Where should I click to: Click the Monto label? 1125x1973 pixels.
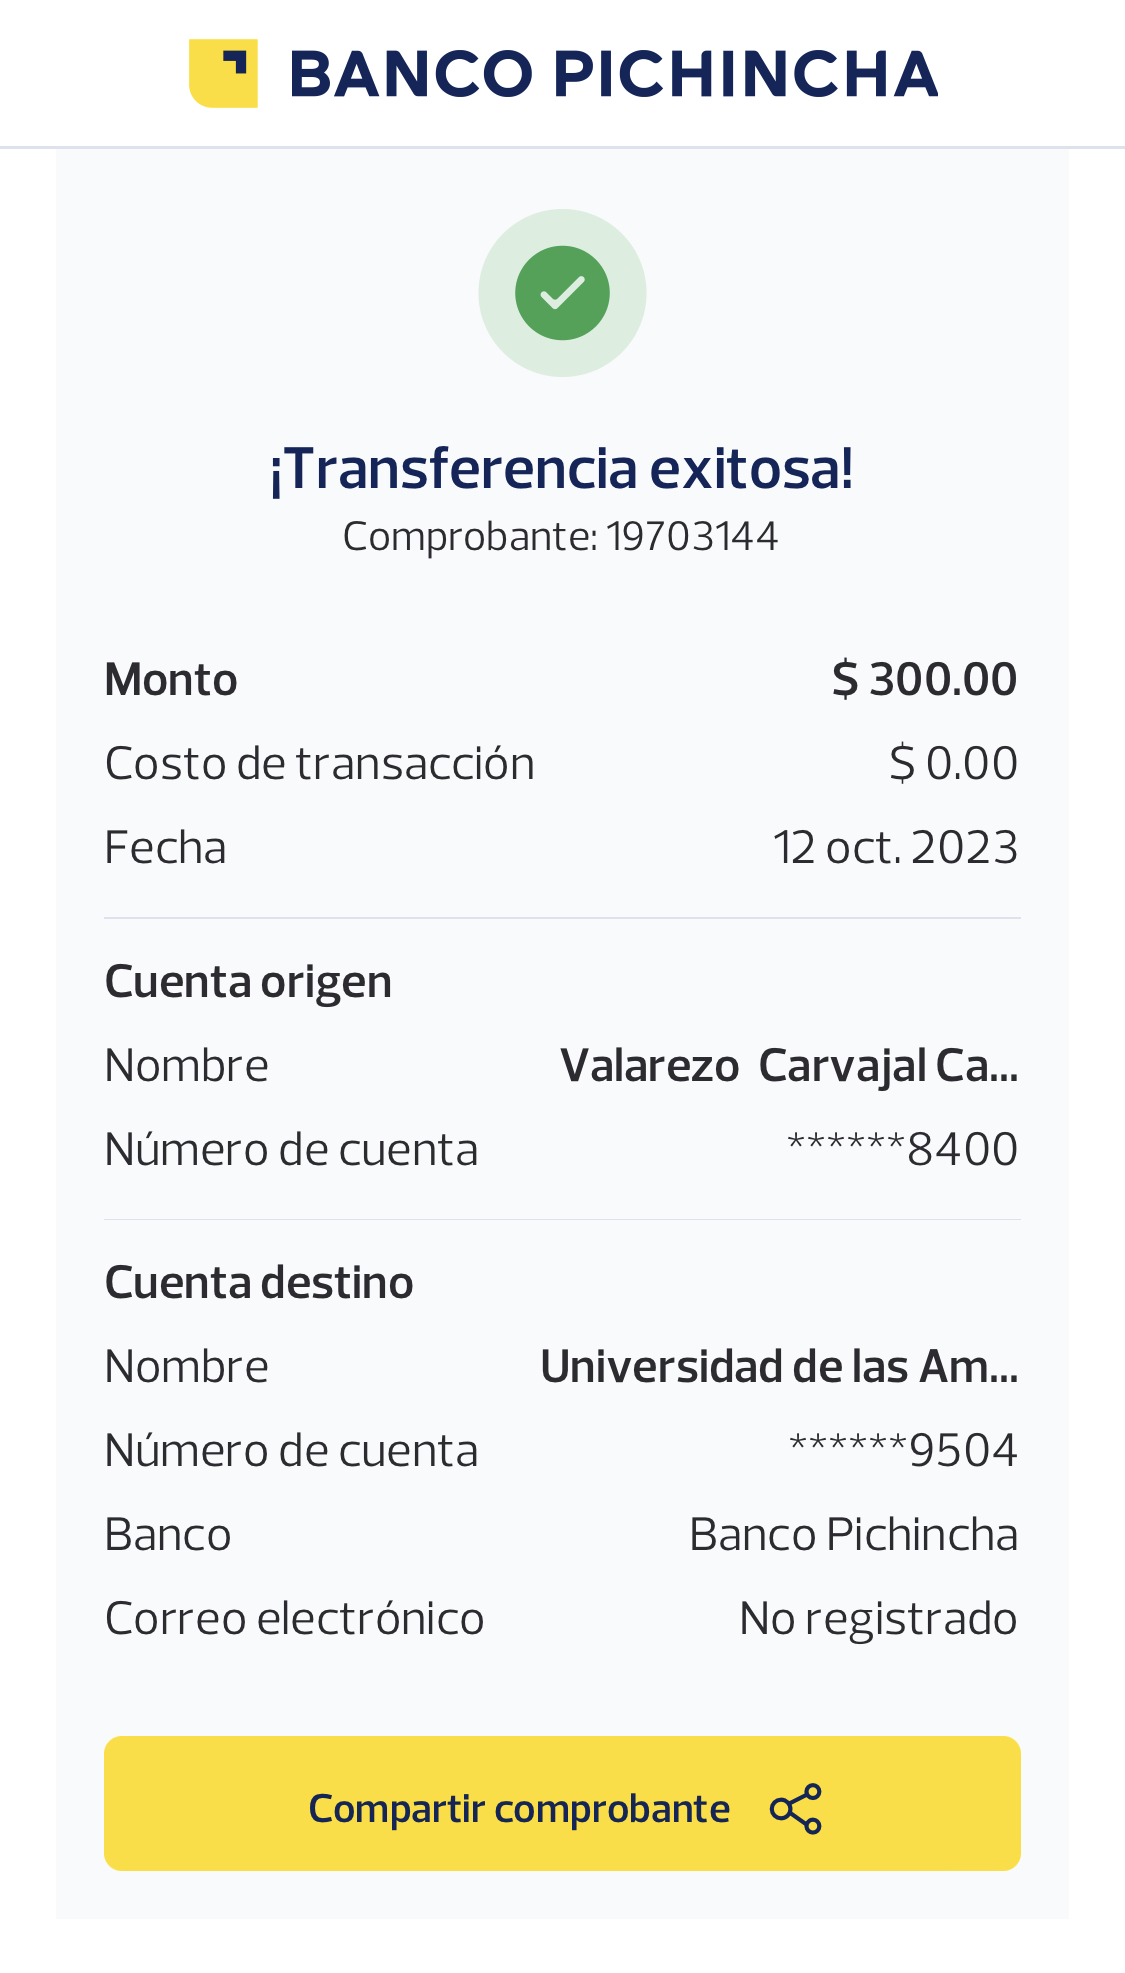[171, 680]
